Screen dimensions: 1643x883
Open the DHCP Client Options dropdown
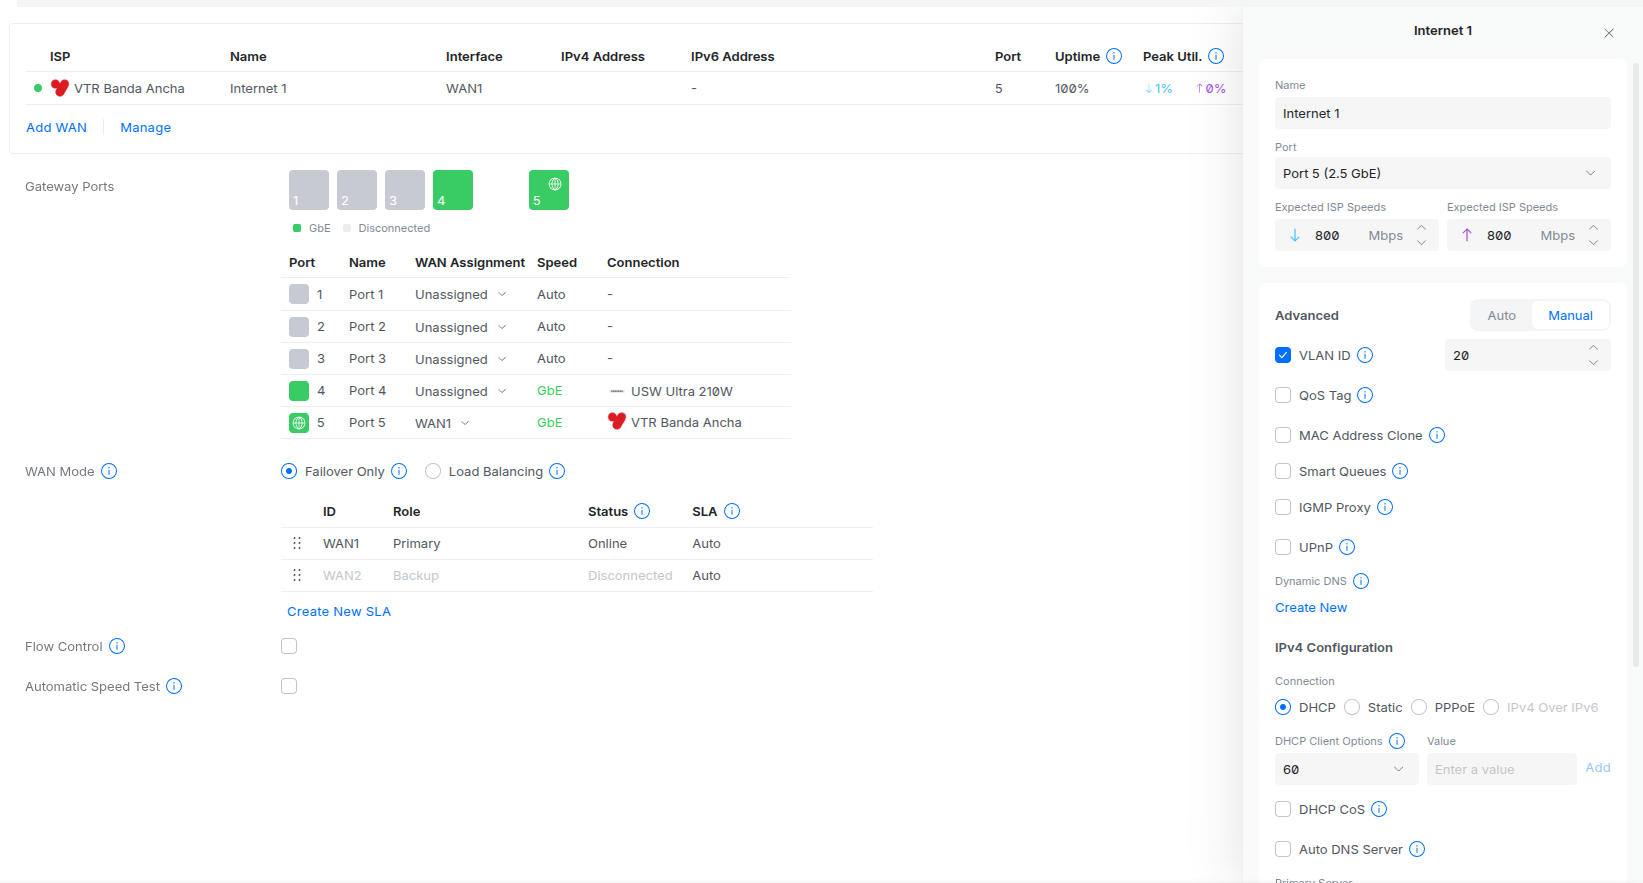1343,769
